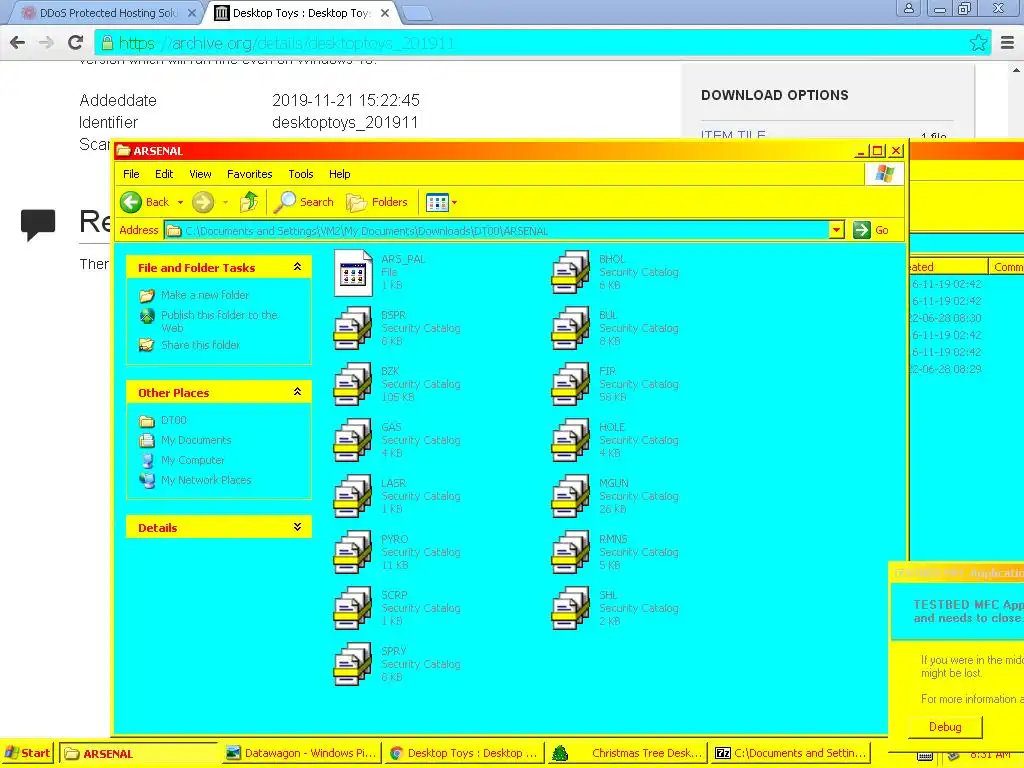The width and height of the screenshot is (1024, 768).
Task: Click Make a new folder
Action: click(x=204, y=295)
